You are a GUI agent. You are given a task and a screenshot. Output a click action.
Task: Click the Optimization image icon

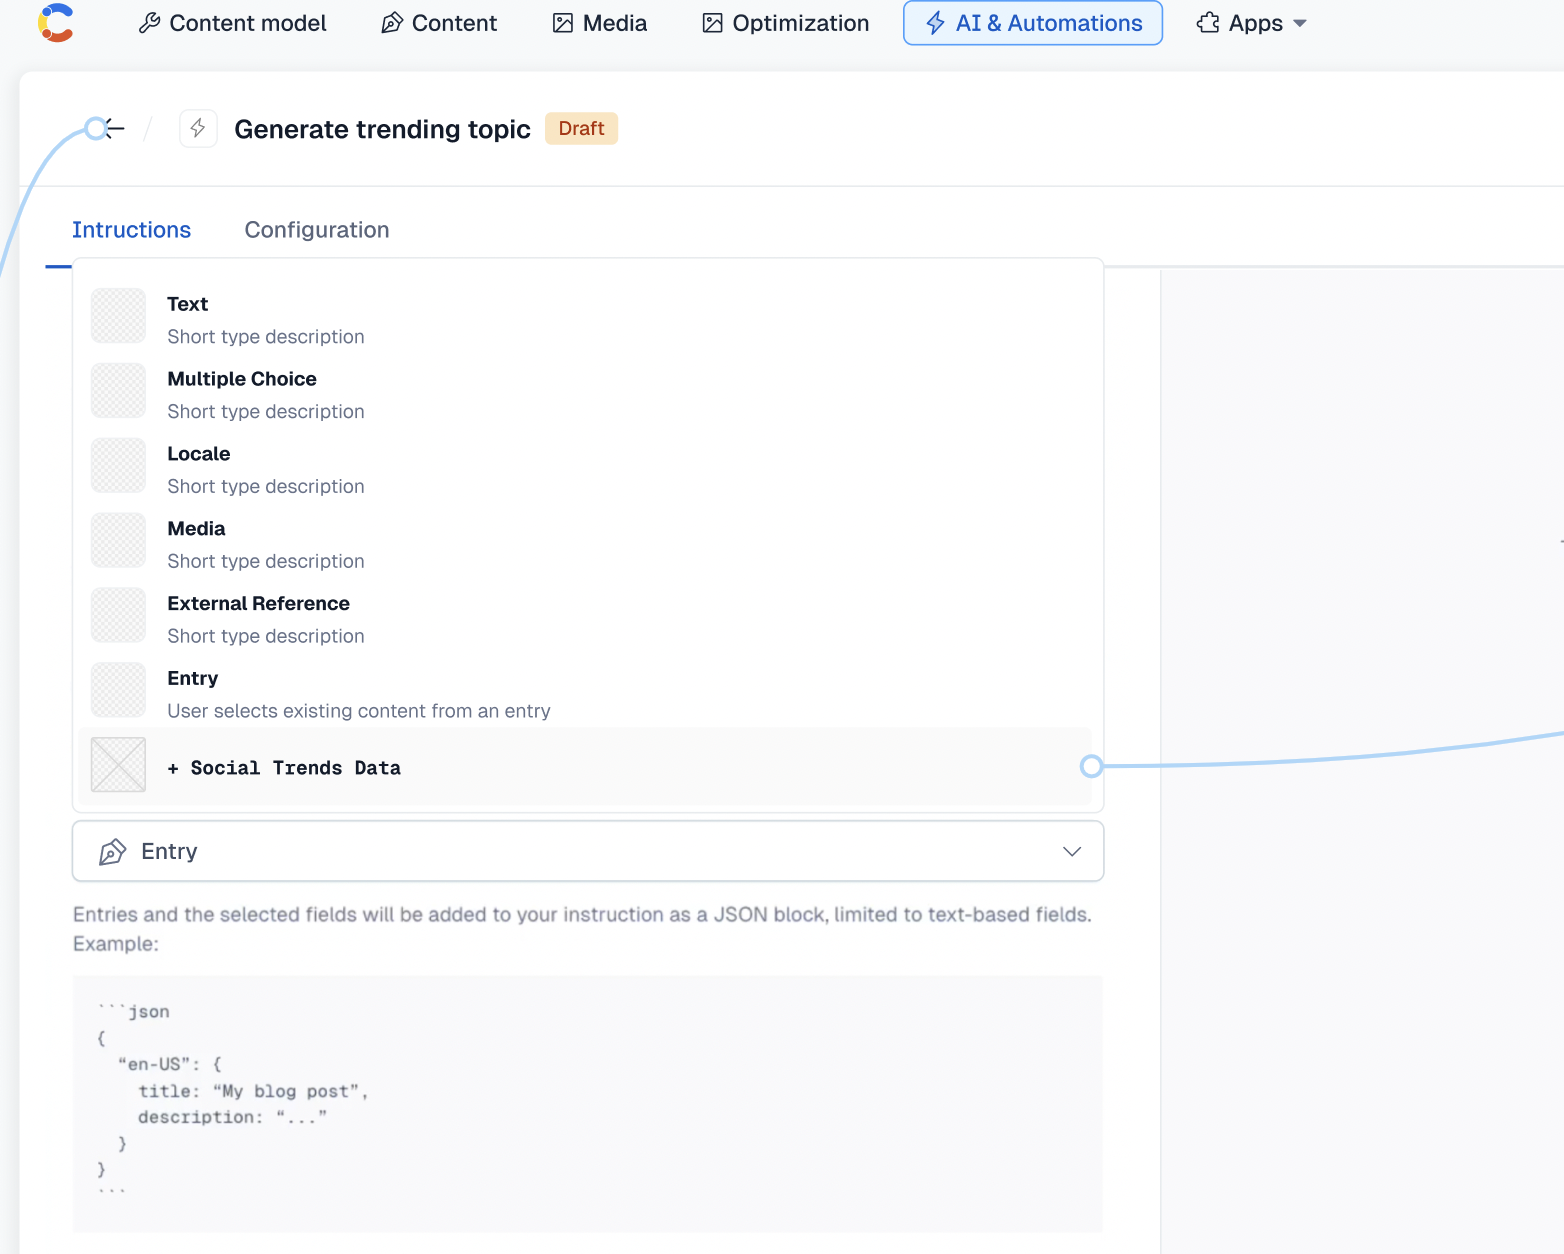(x=712, y=23)
